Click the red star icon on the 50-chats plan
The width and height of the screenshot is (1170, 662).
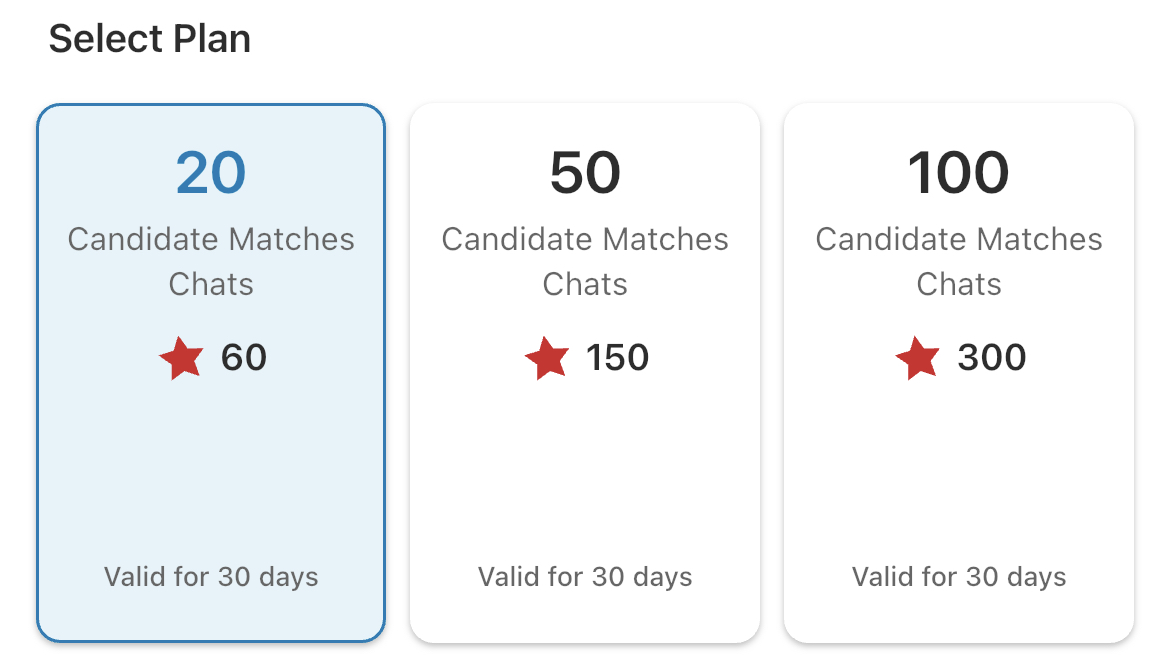pos(546,359)
